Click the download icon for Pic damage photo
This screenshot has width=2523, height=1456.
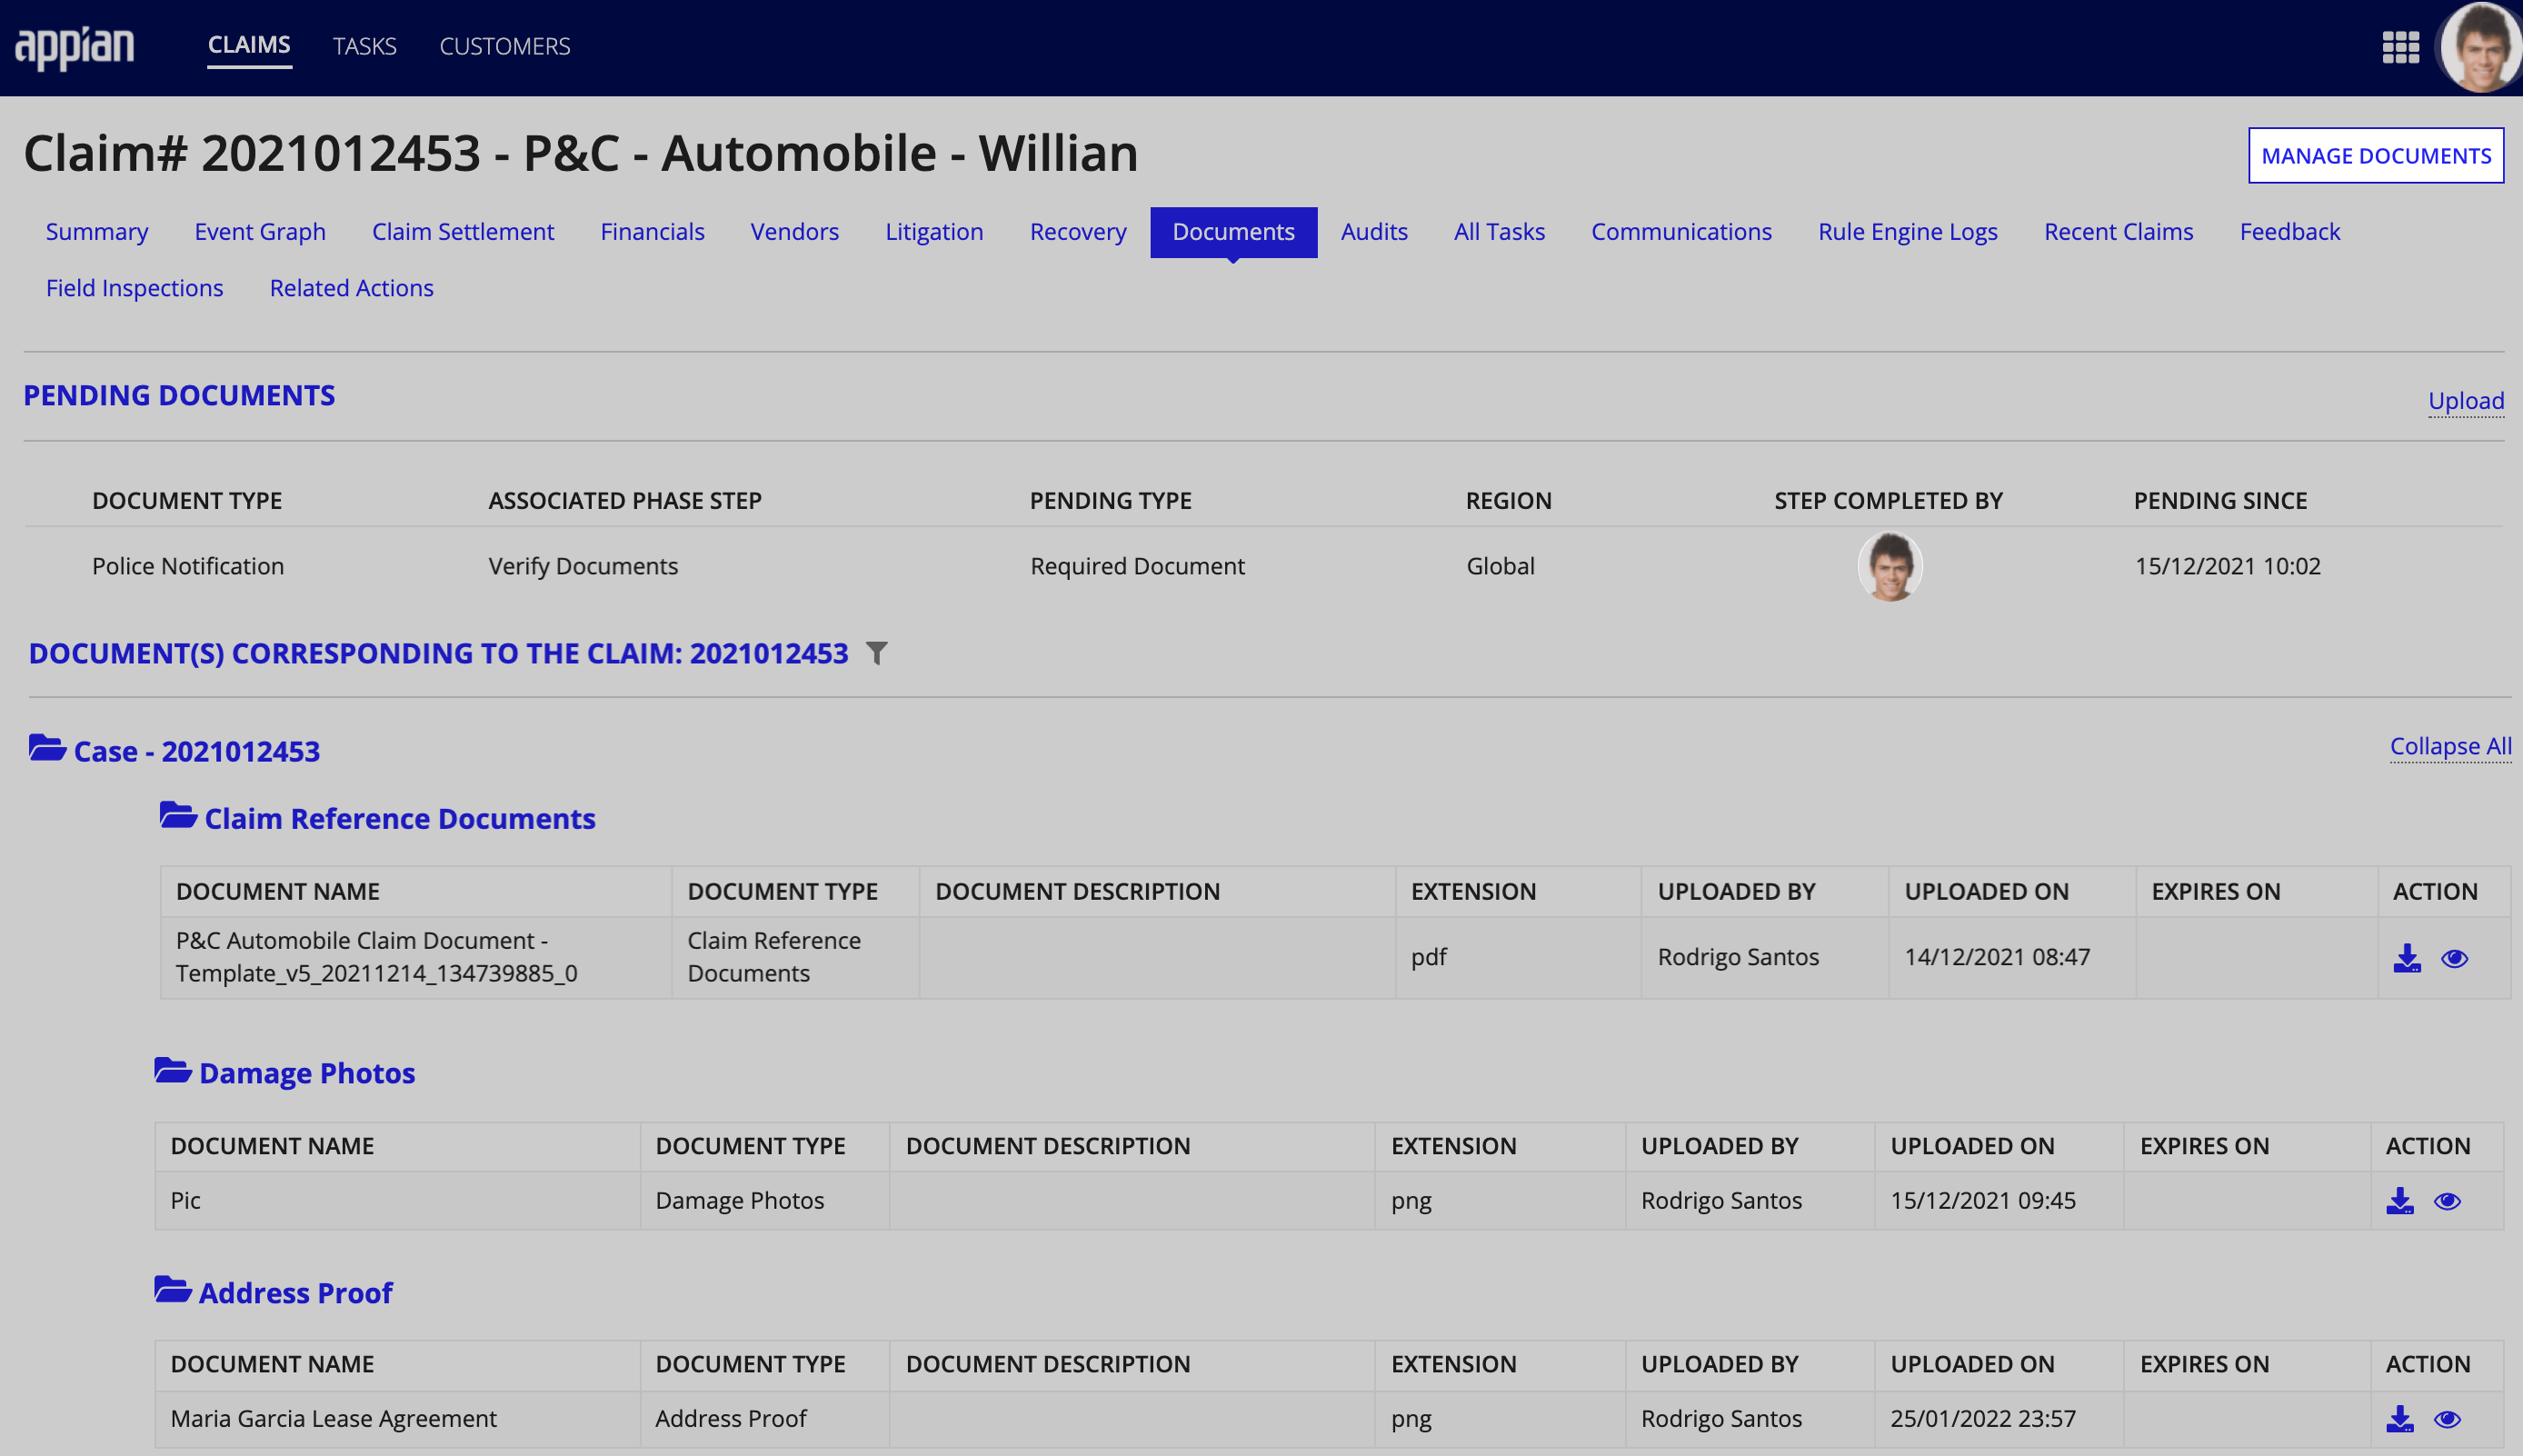click(2400, 1200)
